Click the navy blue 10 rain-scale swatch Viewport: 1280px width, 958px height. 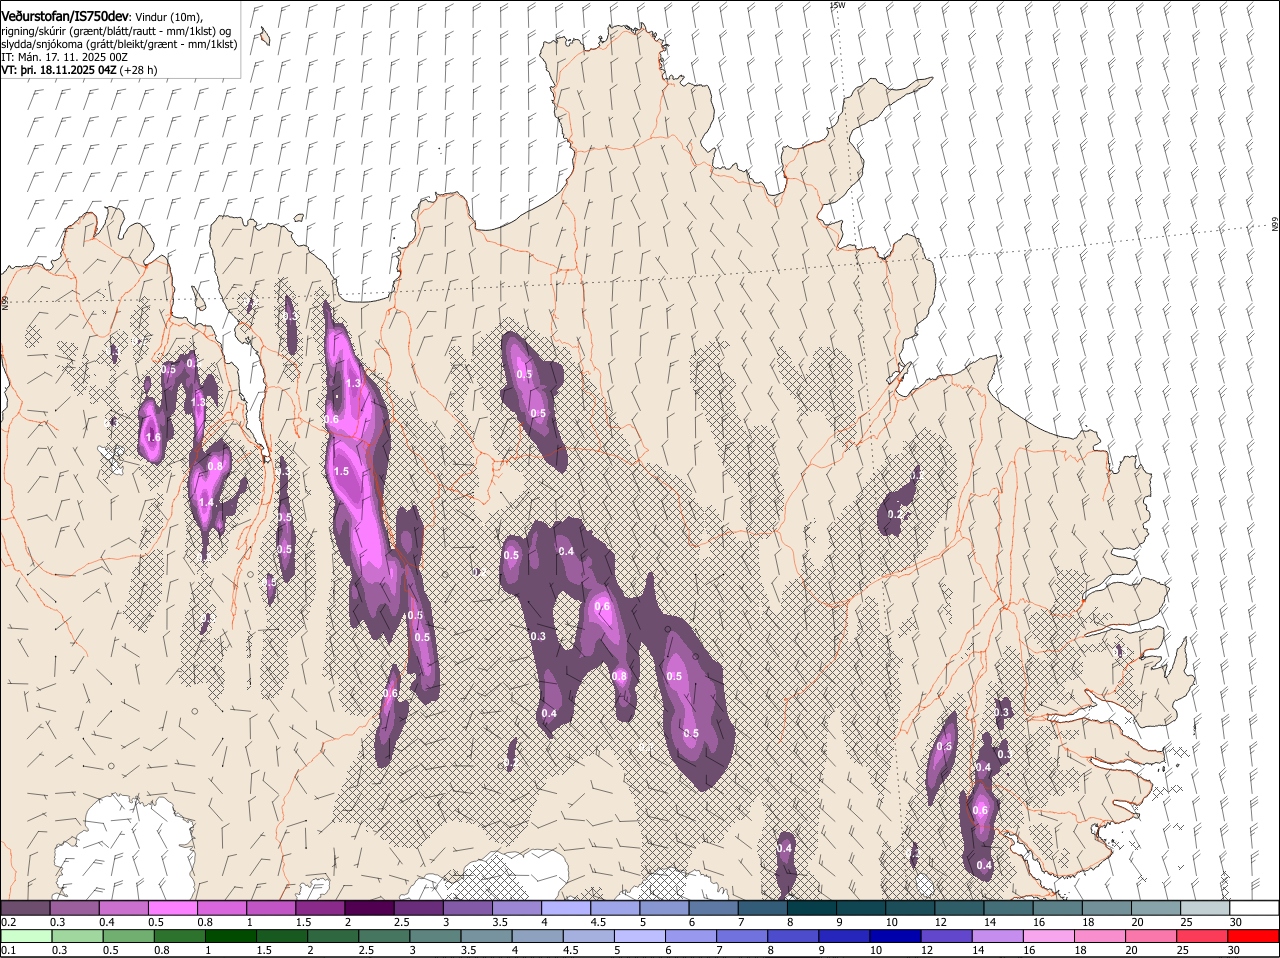(896, 936)
